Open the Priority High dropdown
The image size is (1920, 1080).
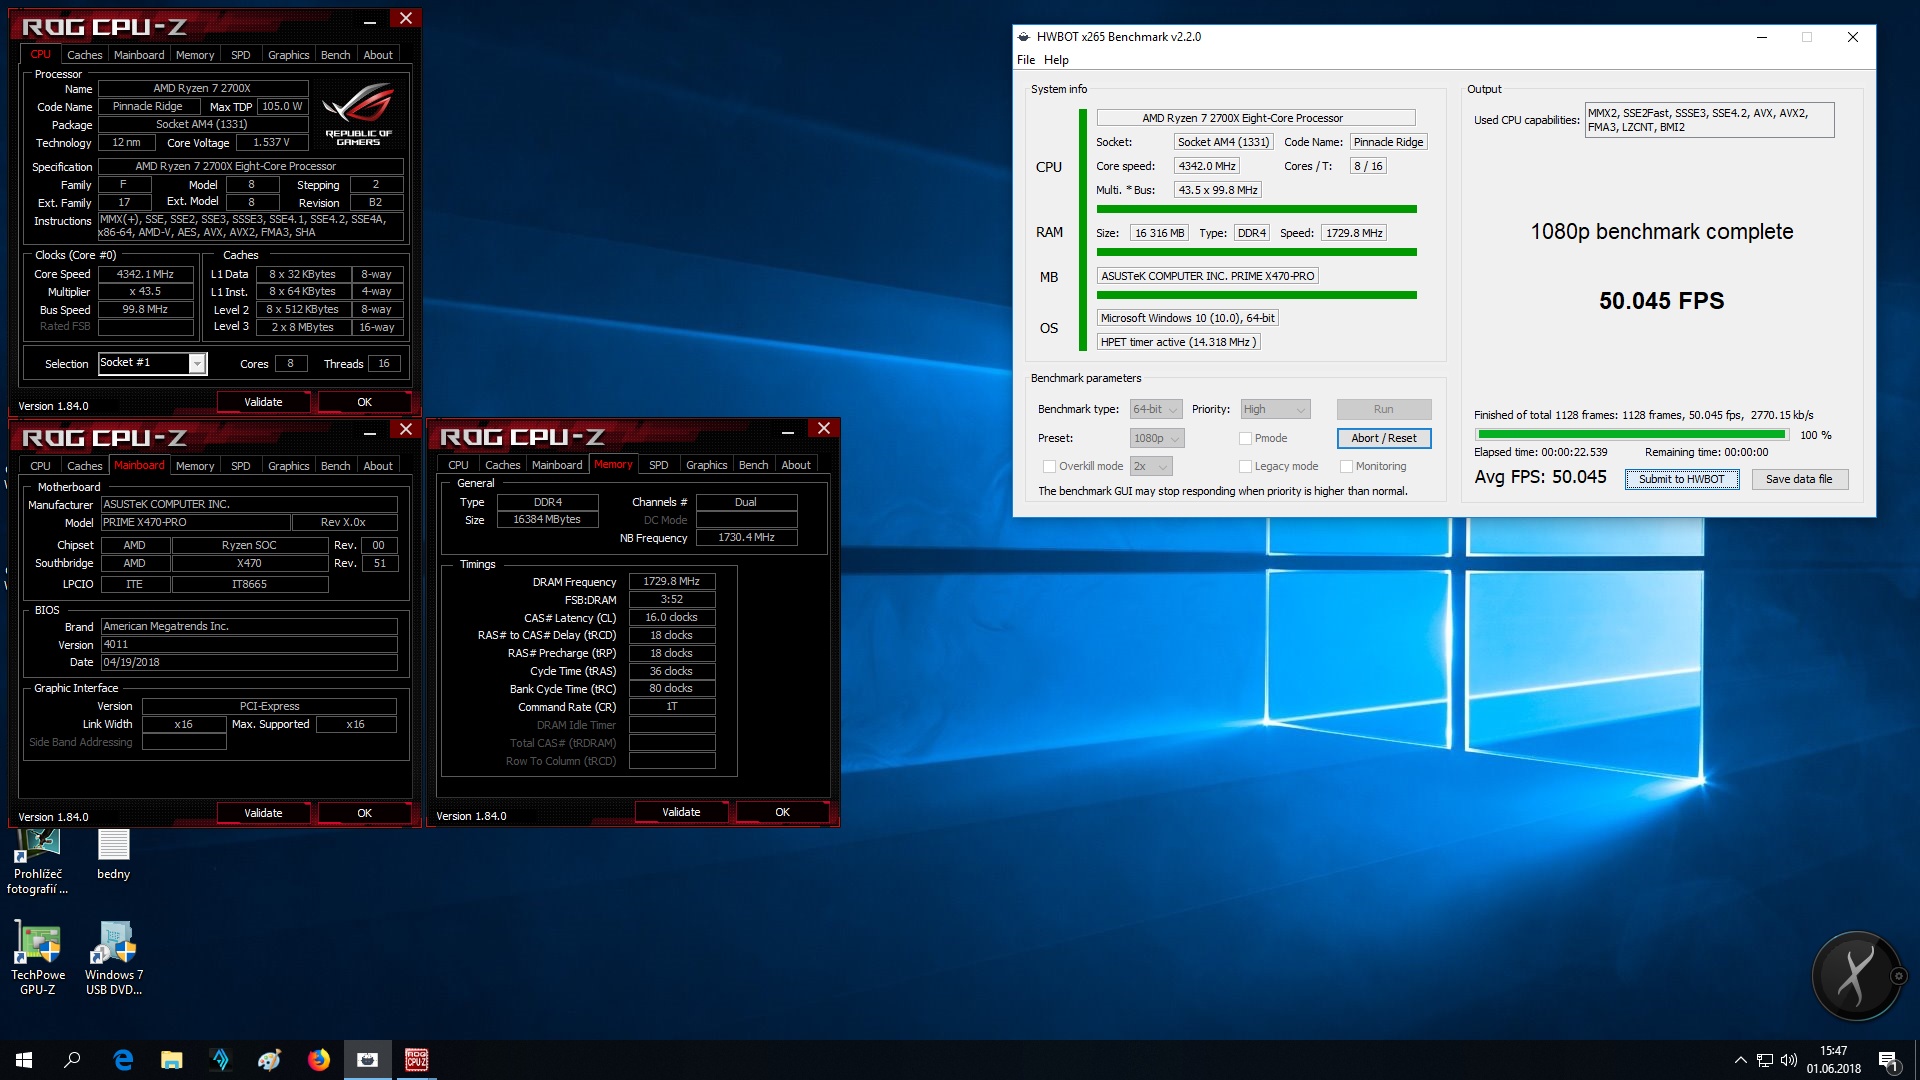1275,409
